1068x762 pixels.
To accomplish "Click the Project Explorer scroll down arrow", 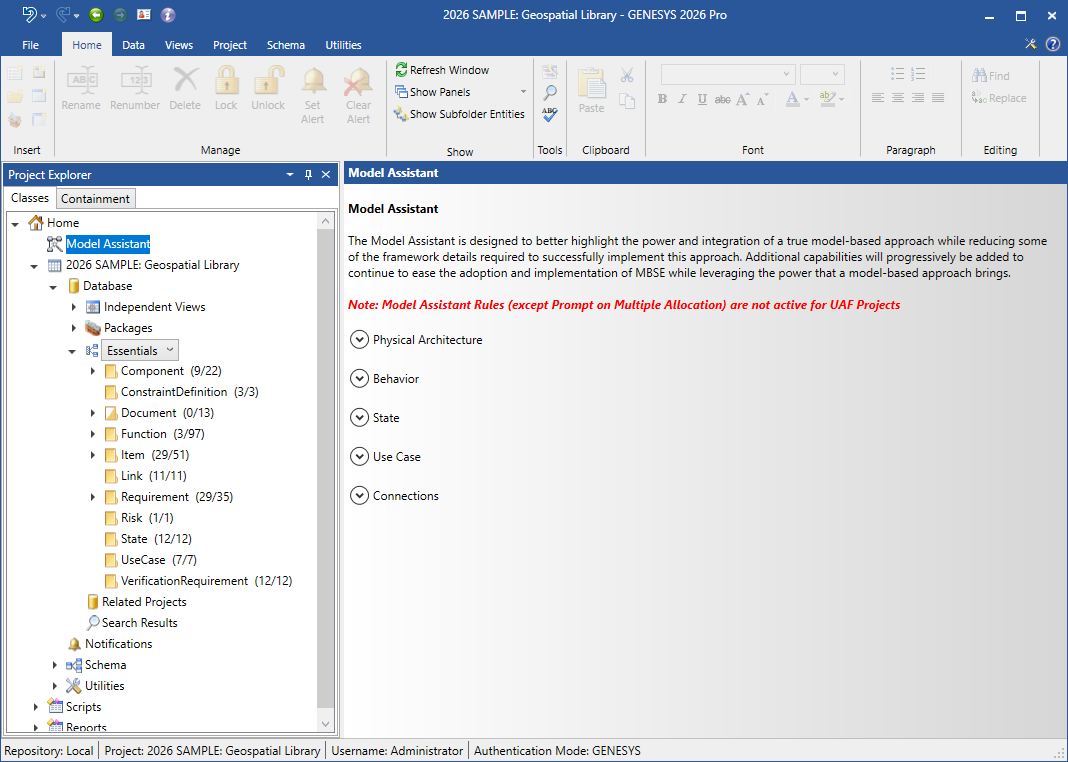I will [x=325, y=723].
